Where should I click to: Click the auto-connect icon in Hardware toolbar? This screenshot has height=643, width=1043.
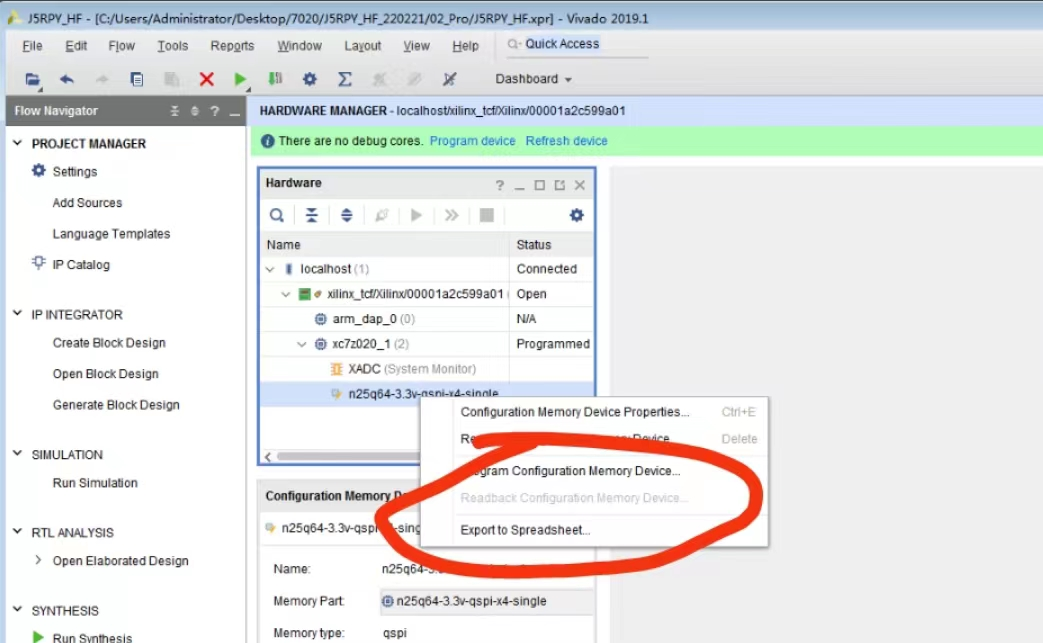[x=381, y=215]
